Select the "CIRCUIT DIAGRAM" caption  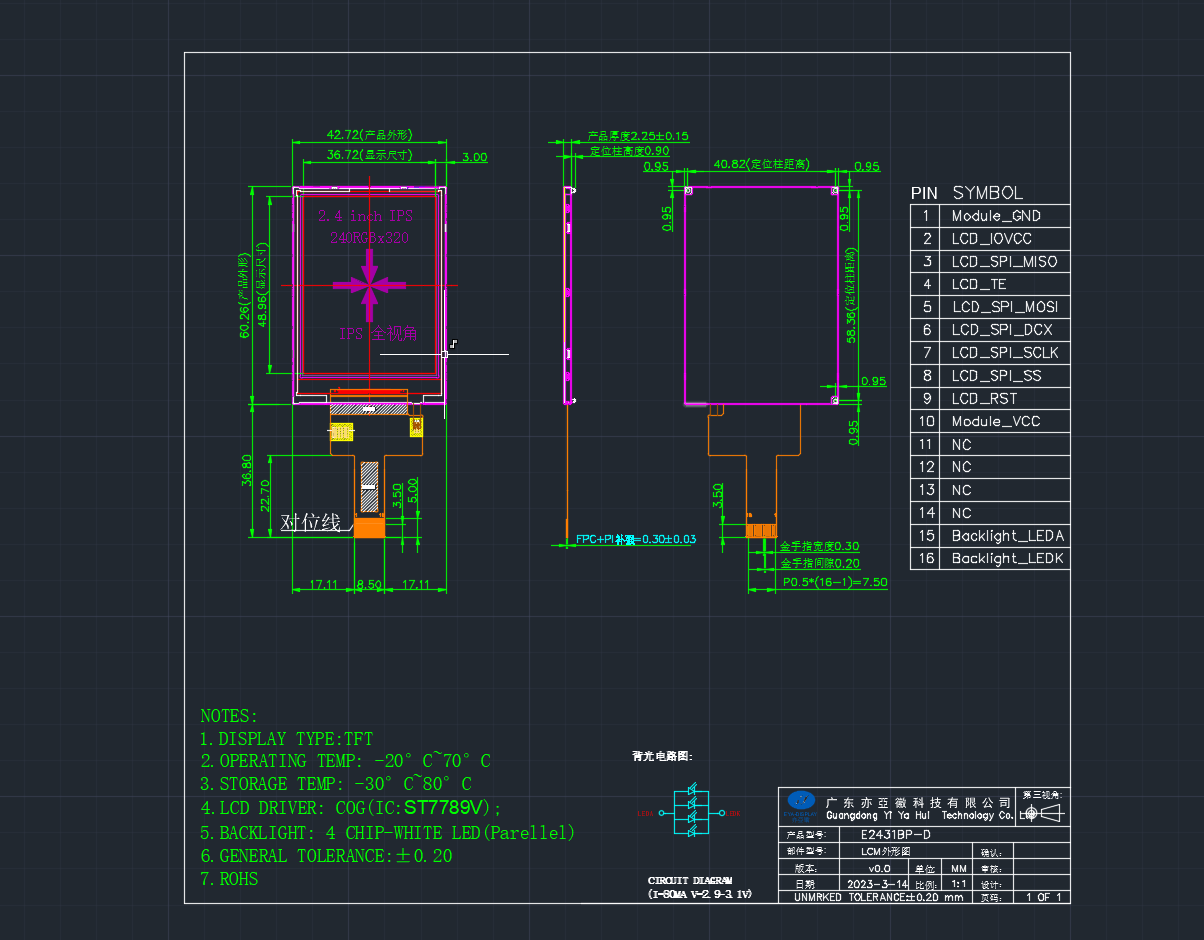coord(689,880)
